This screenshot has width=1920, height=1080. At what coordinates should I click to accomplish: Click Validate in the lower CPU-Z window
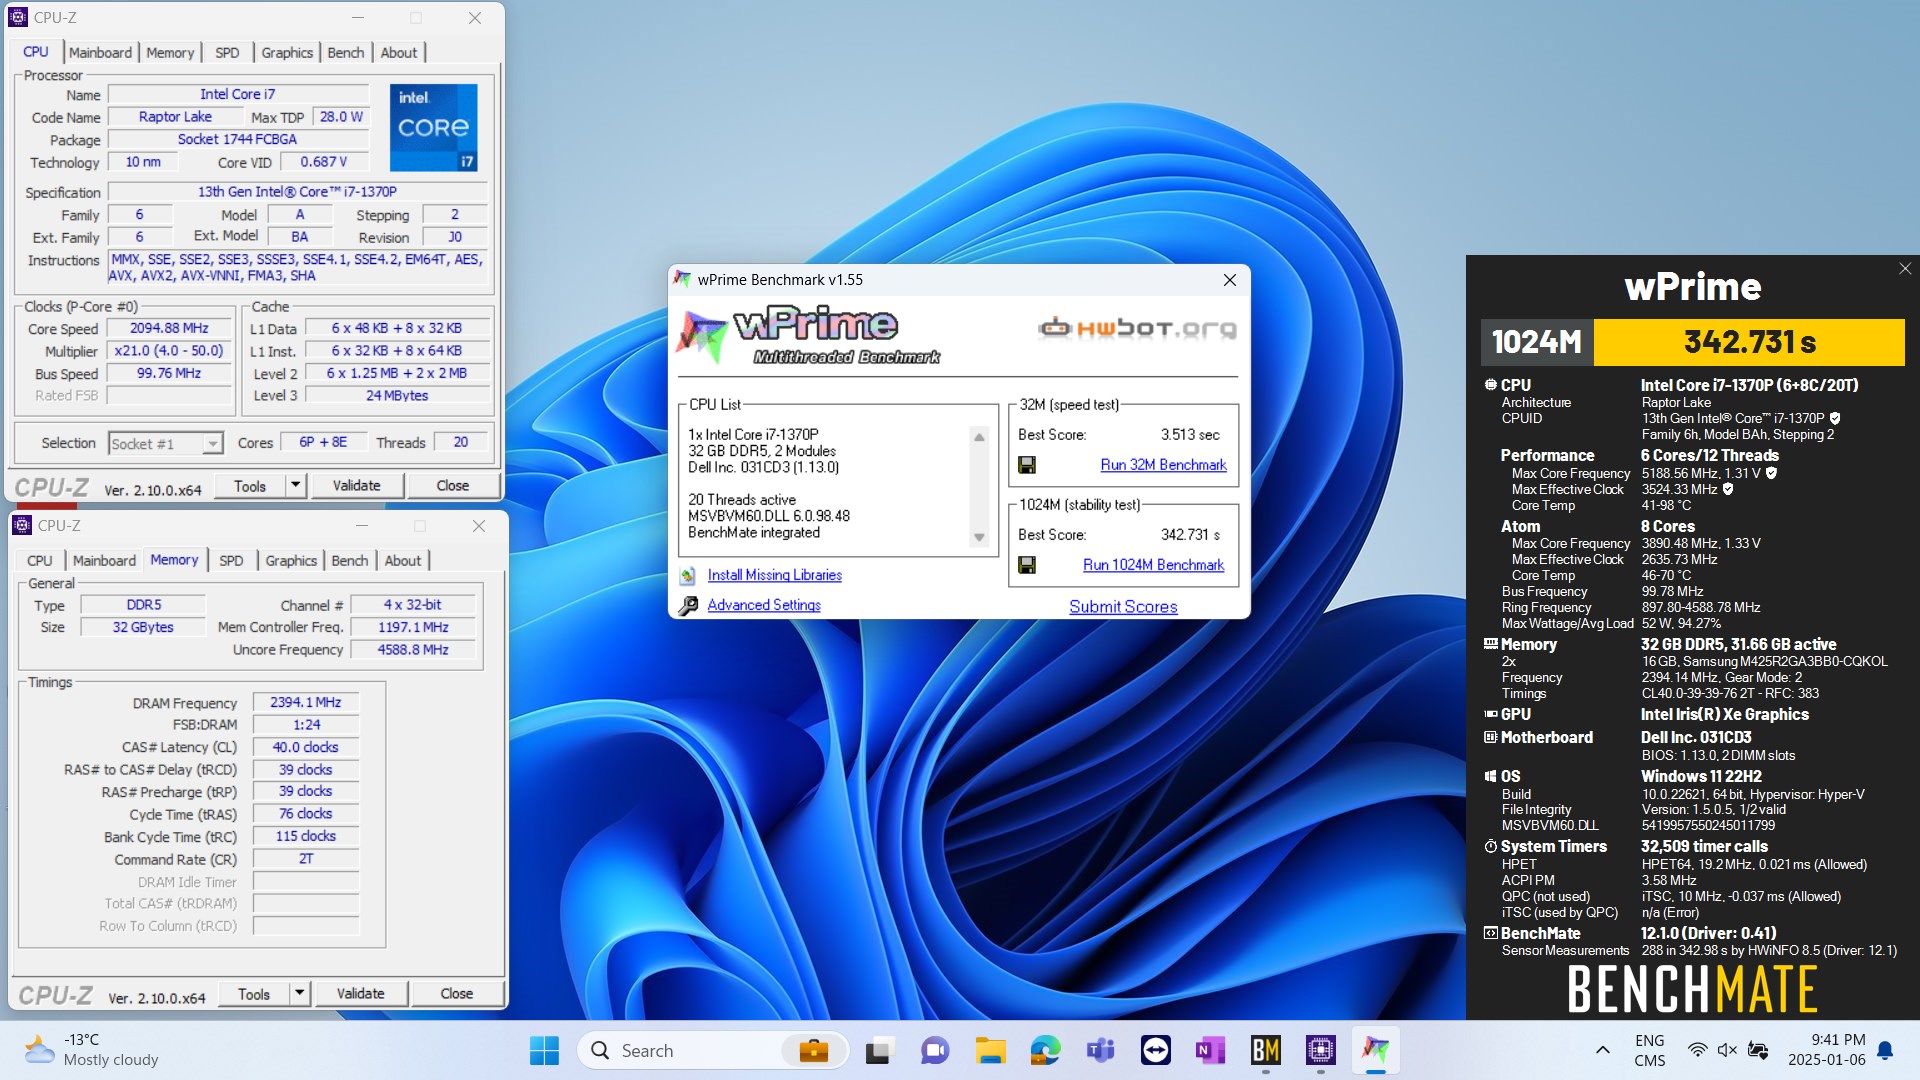(360, 993)
